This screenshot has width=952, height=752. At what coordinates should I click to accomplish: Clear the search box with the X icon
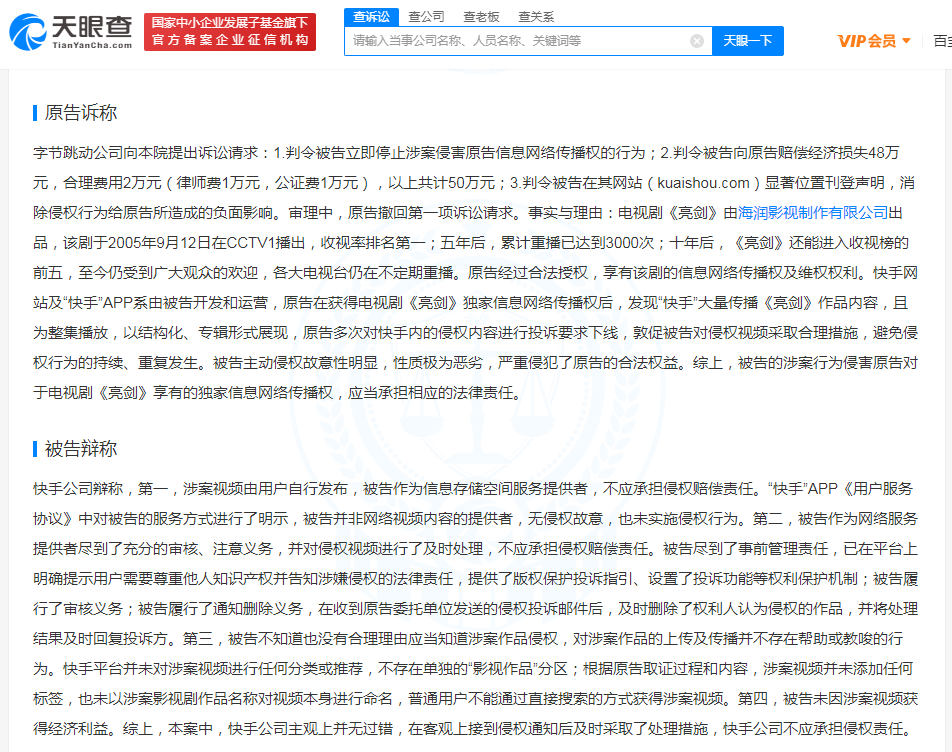pyautogui.click(x=697, y=41)
